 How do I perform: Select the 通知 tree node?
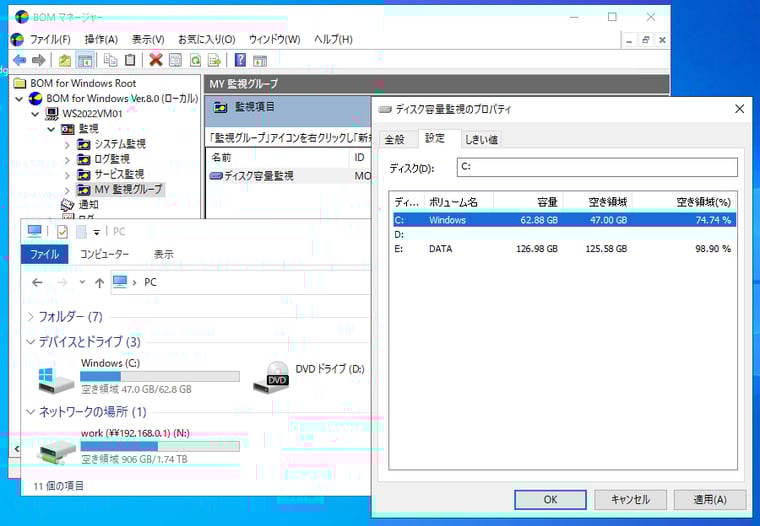(x=88, y=205)
